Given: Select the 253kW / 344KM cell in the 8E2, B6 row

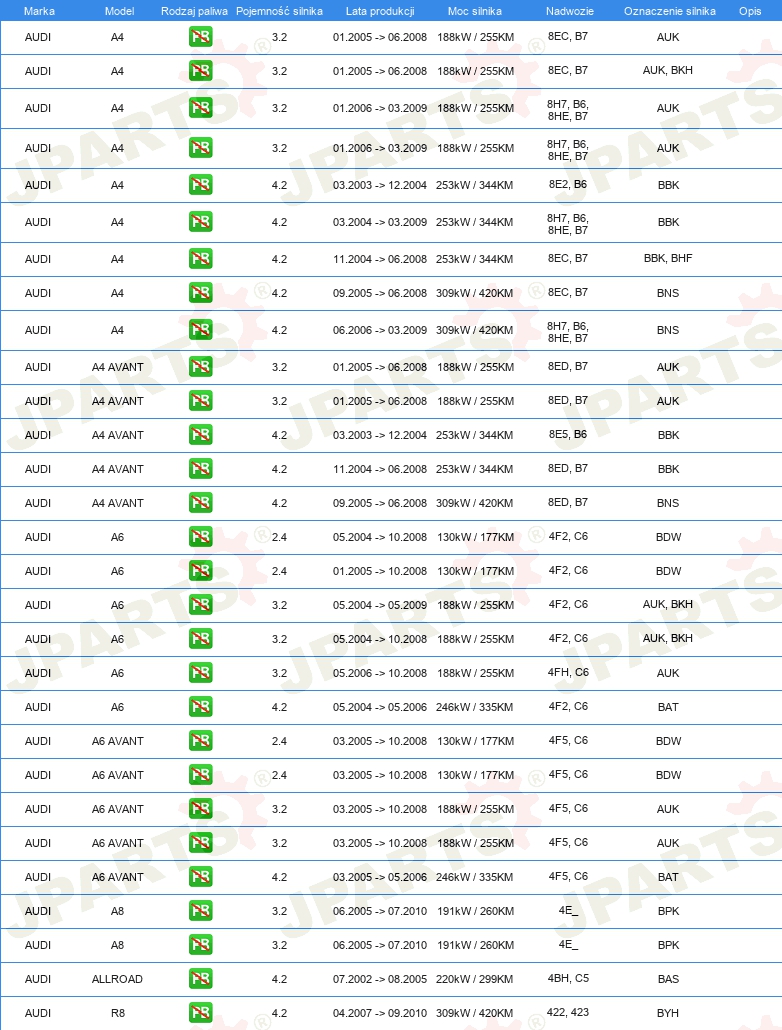Looking at the screenshot, I should tap(474, 185).
